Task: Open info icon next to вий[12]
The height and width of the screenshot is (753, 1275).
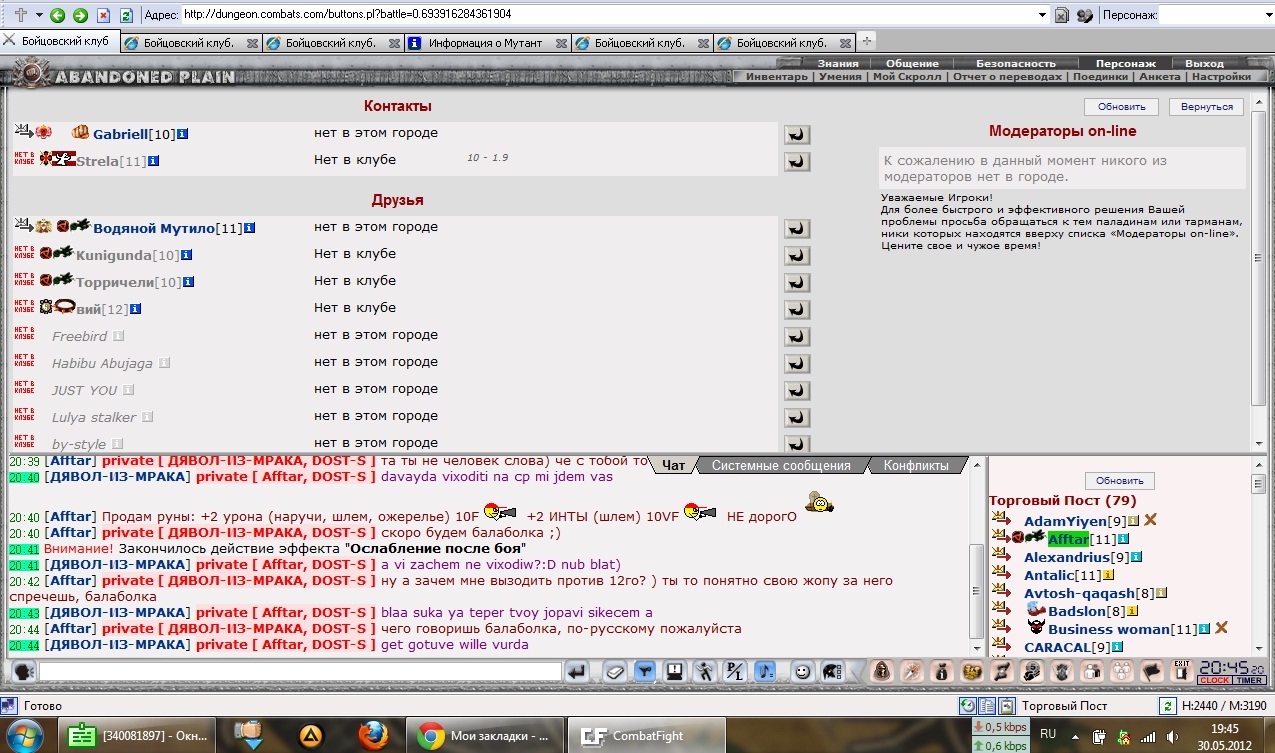Action: pyautogui.click(x=136, y=309)
